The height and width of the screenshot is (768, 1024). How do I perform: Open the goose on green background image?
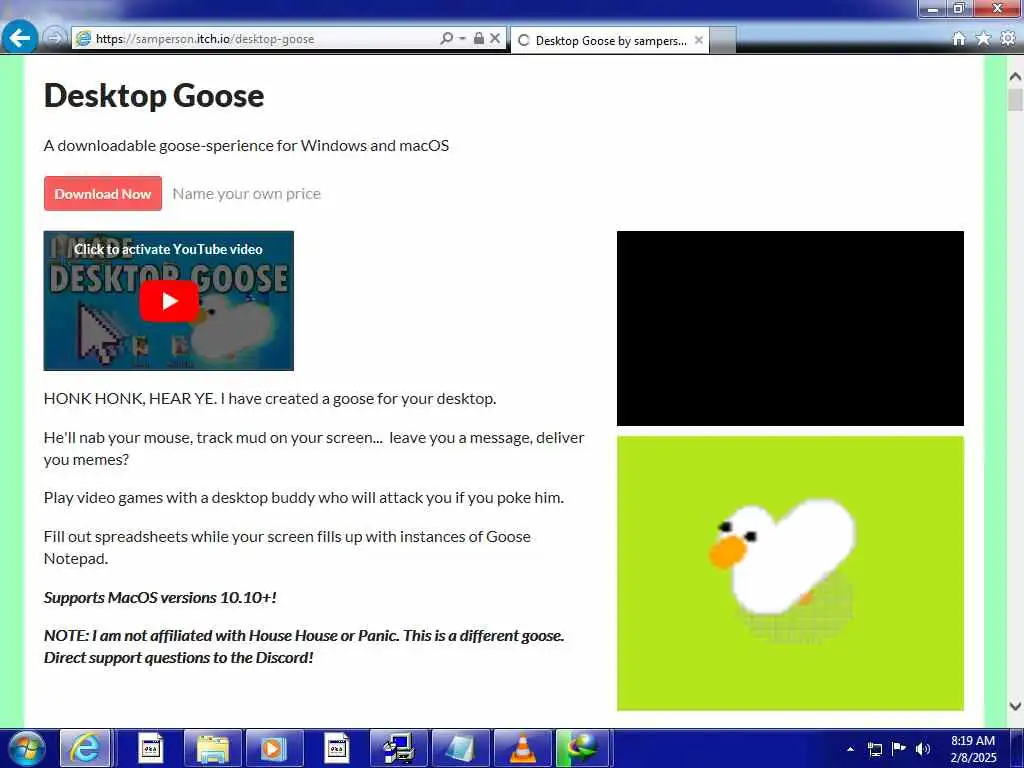tap(790, 573)
